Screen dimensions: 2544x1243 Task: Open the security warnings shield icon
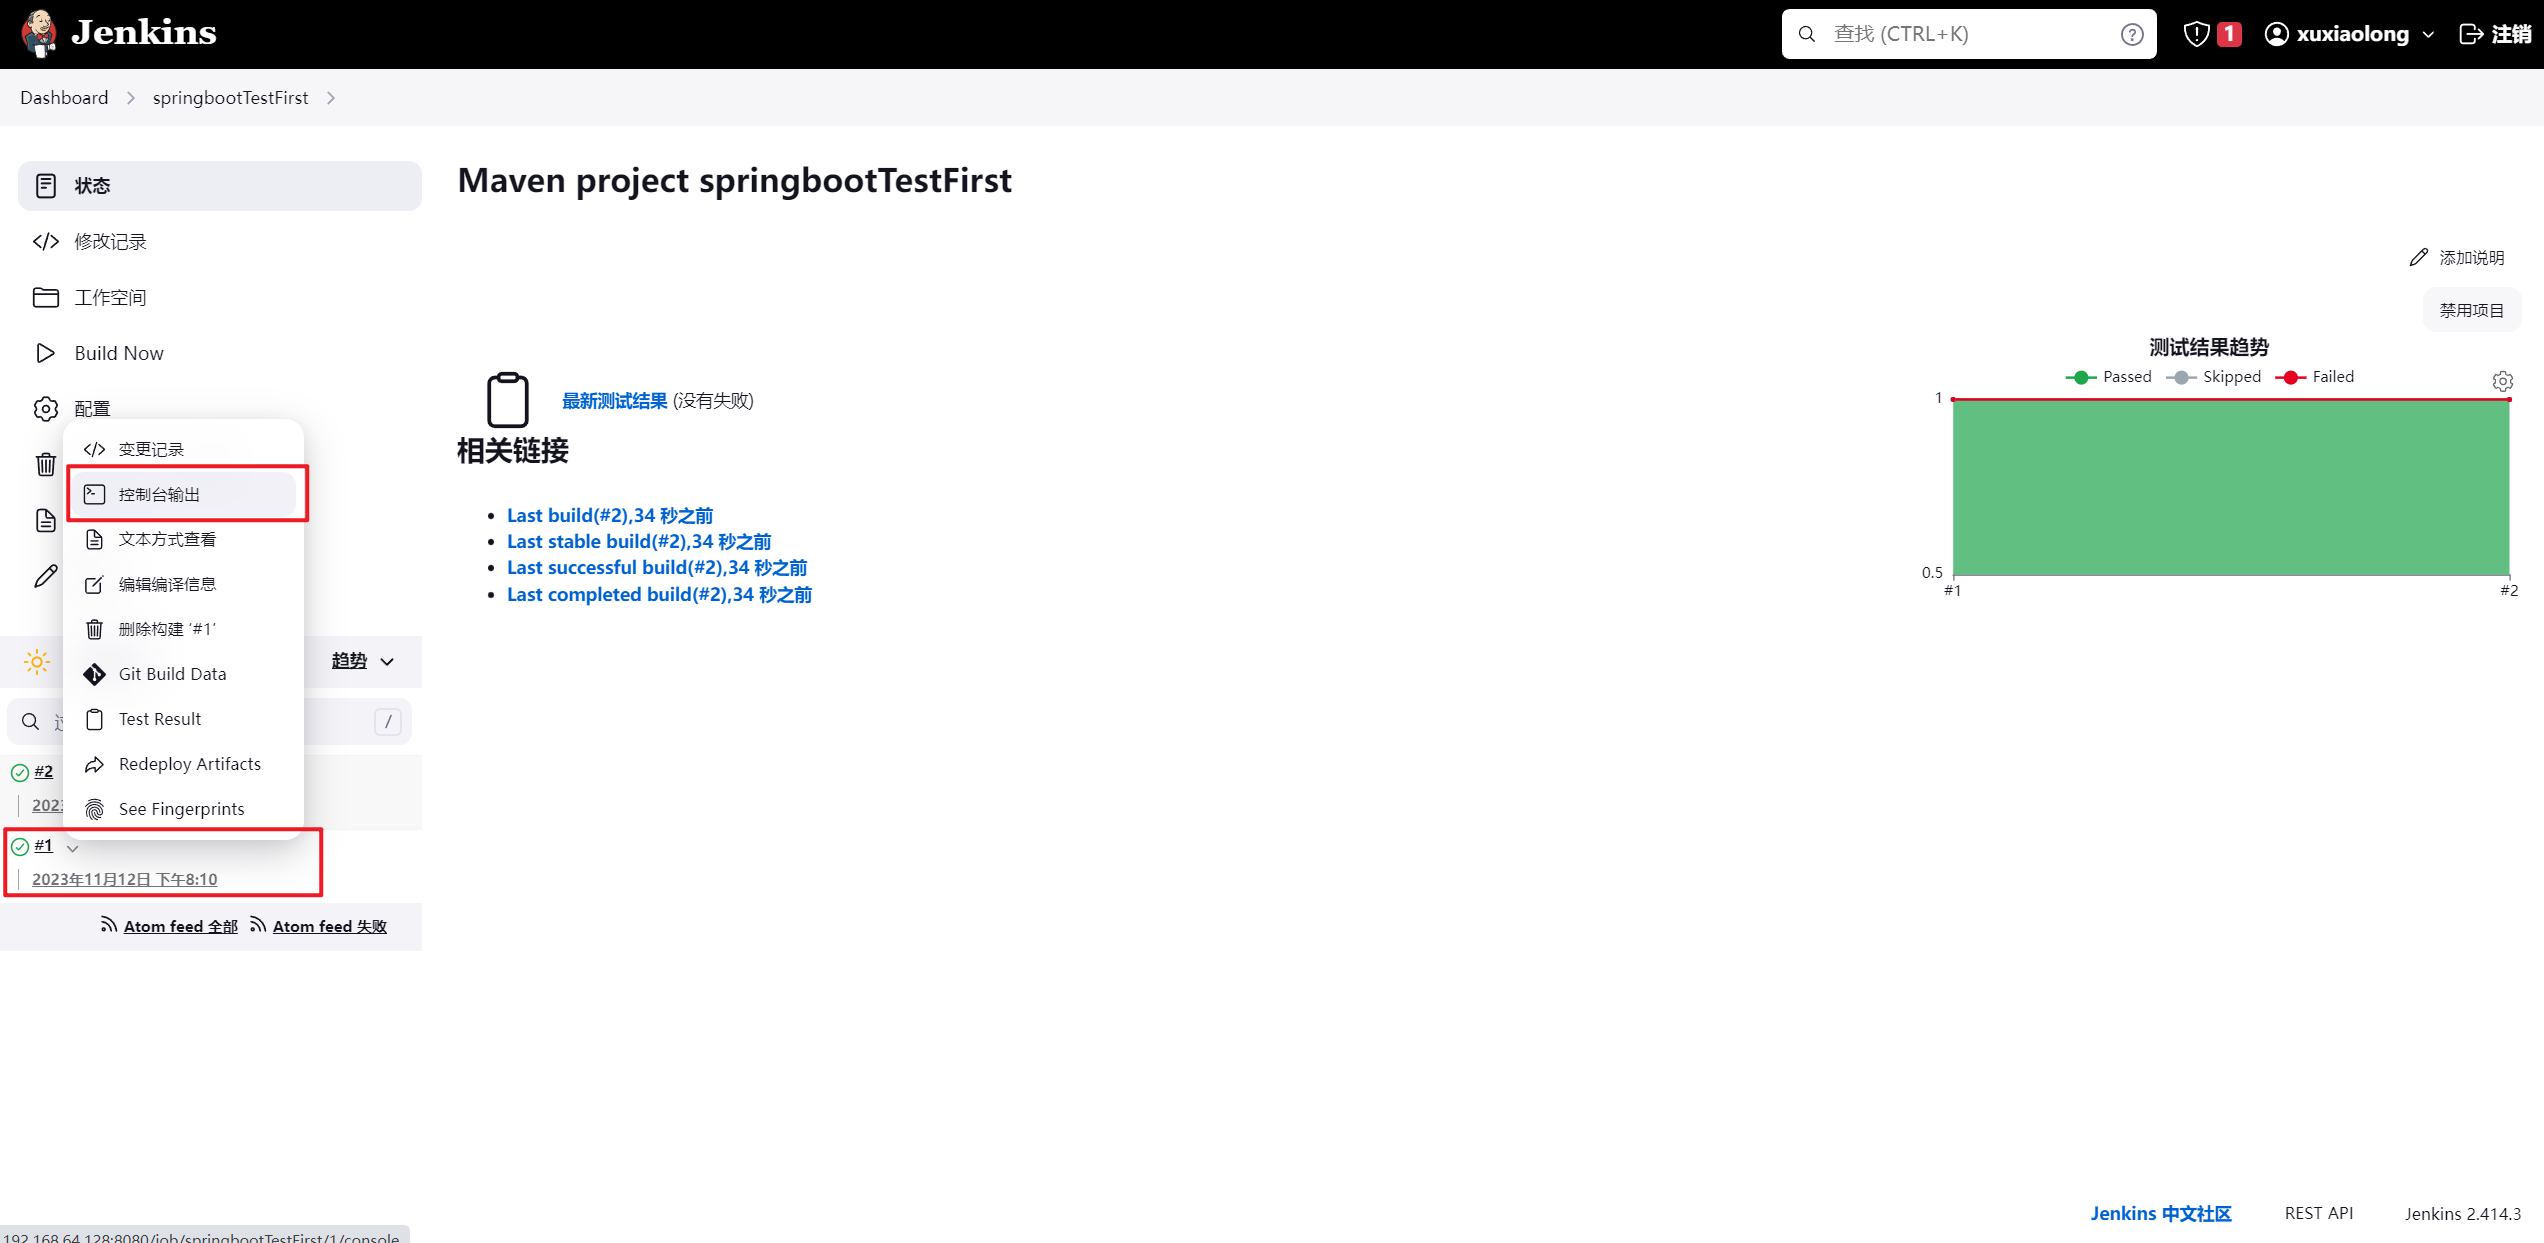tap(2196, 34)
